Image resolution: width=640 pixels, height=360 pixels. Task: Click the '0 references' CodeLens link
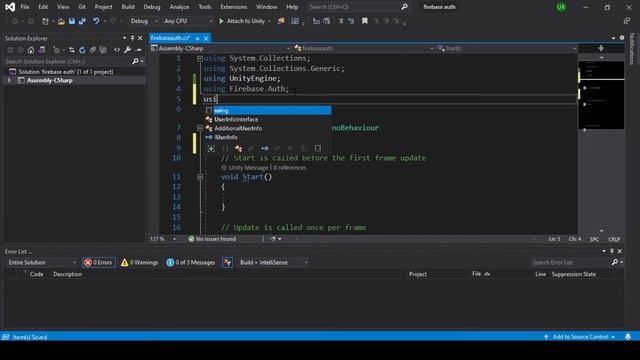click(x=290, y=168)
